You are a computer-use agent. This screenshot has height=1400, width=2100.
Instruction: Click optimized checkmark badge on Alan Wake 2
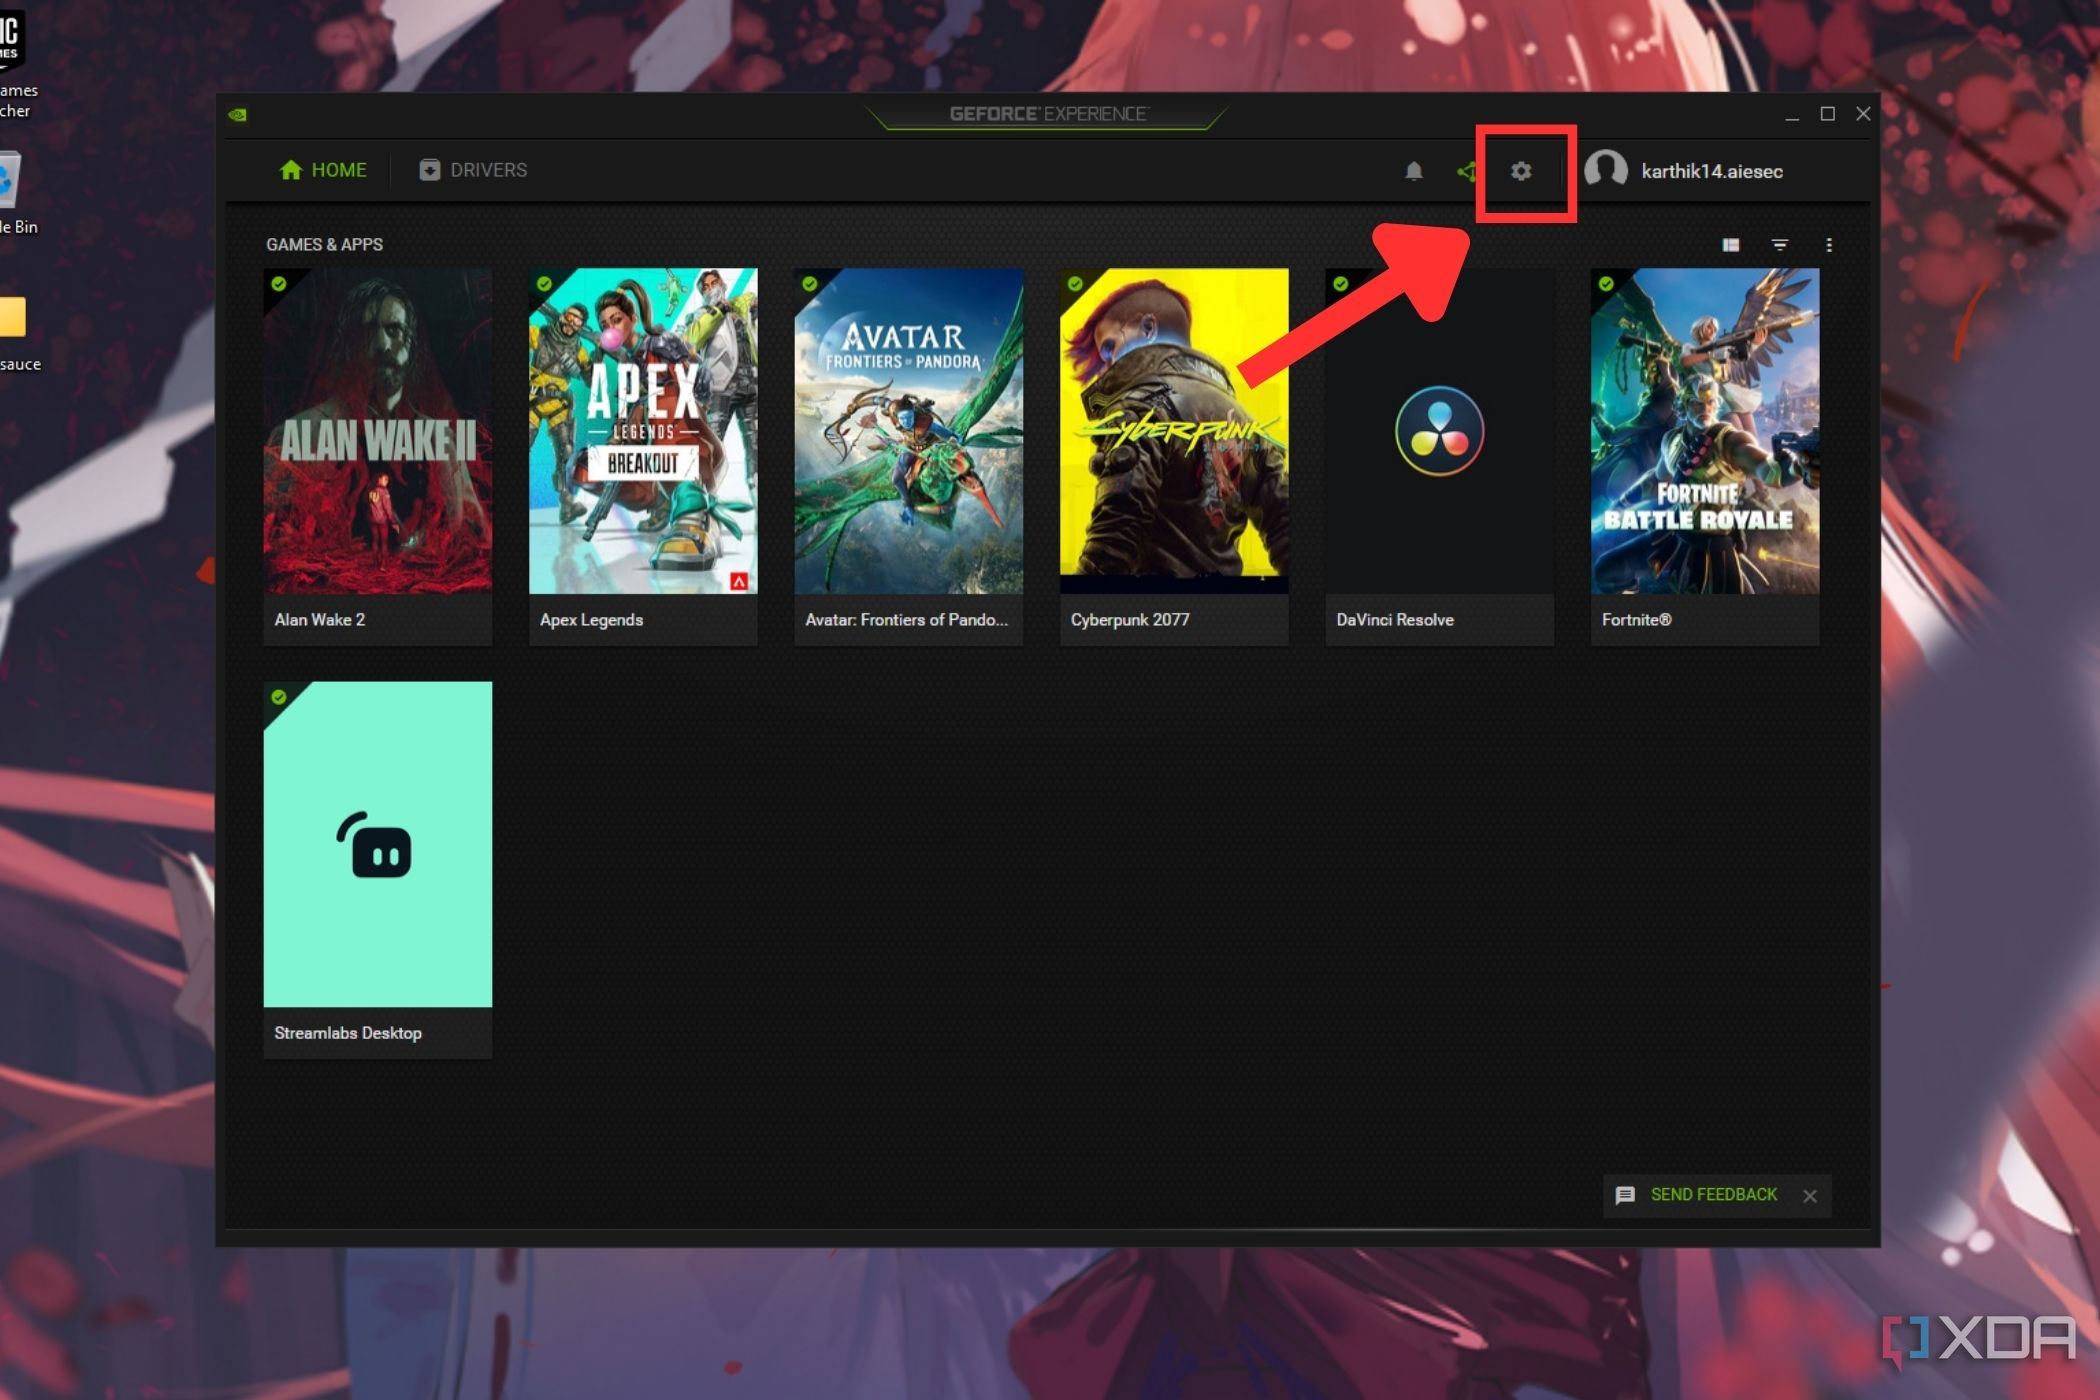[279, 284]
